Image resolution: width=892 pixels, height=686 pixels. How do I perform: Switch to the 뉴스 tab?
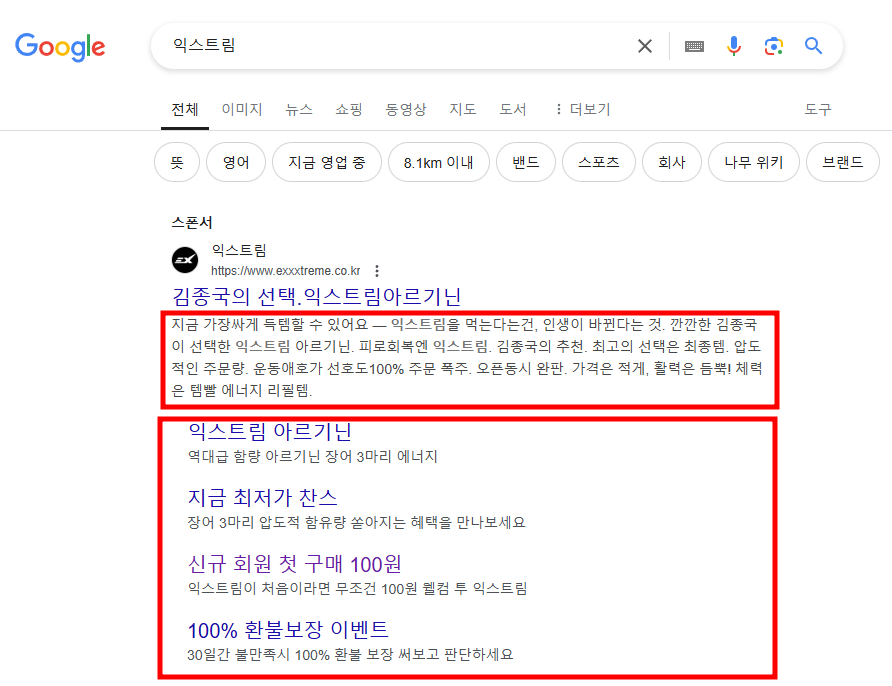[x=299, y=109]
